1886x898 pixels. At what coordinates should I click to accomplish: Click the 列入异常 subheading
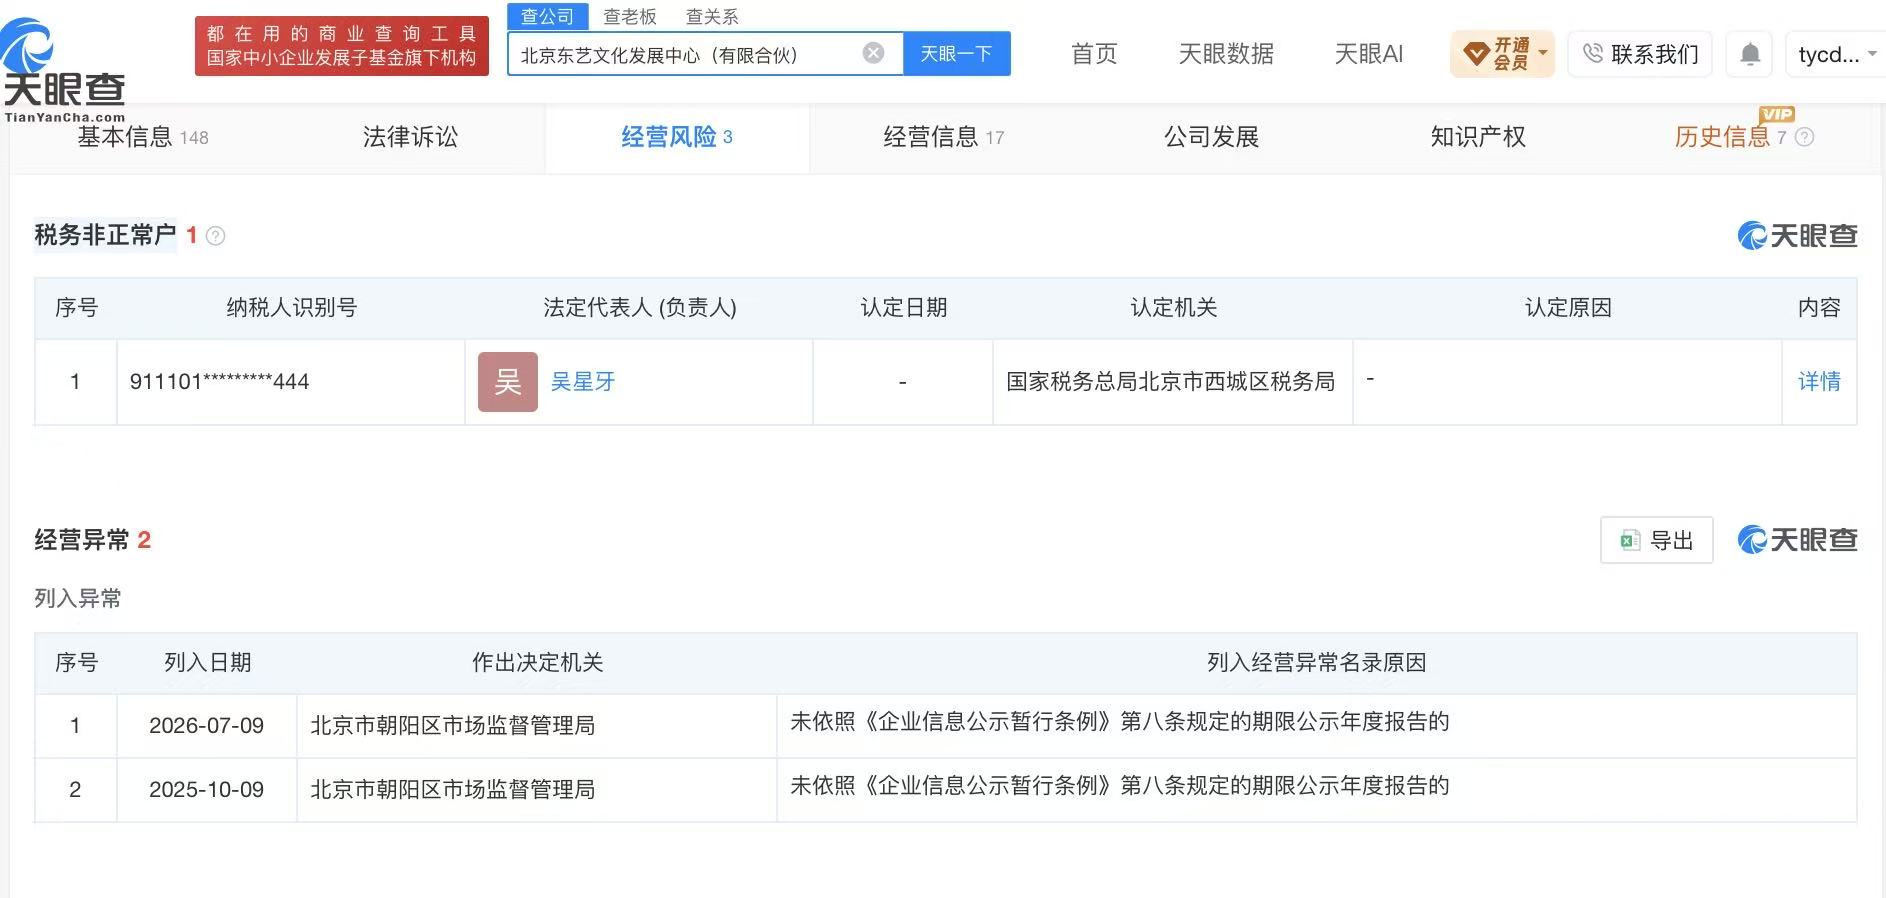click(x=78, y=598)
